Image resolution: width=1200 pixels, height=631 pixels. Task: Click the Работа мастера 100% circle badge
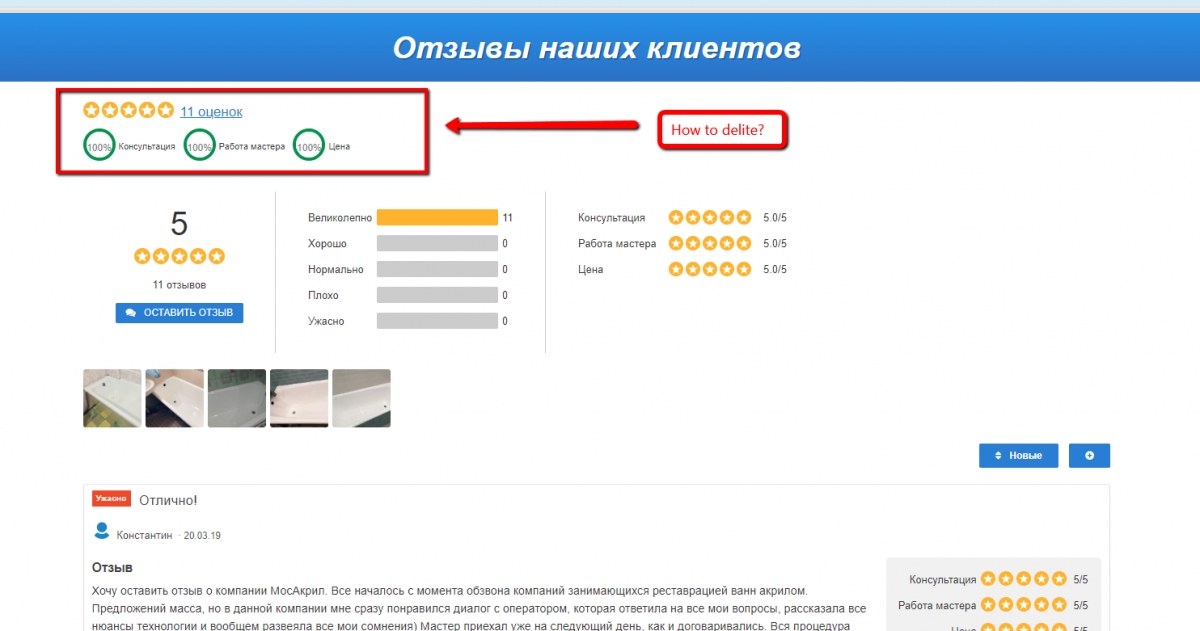coord(200,147)
